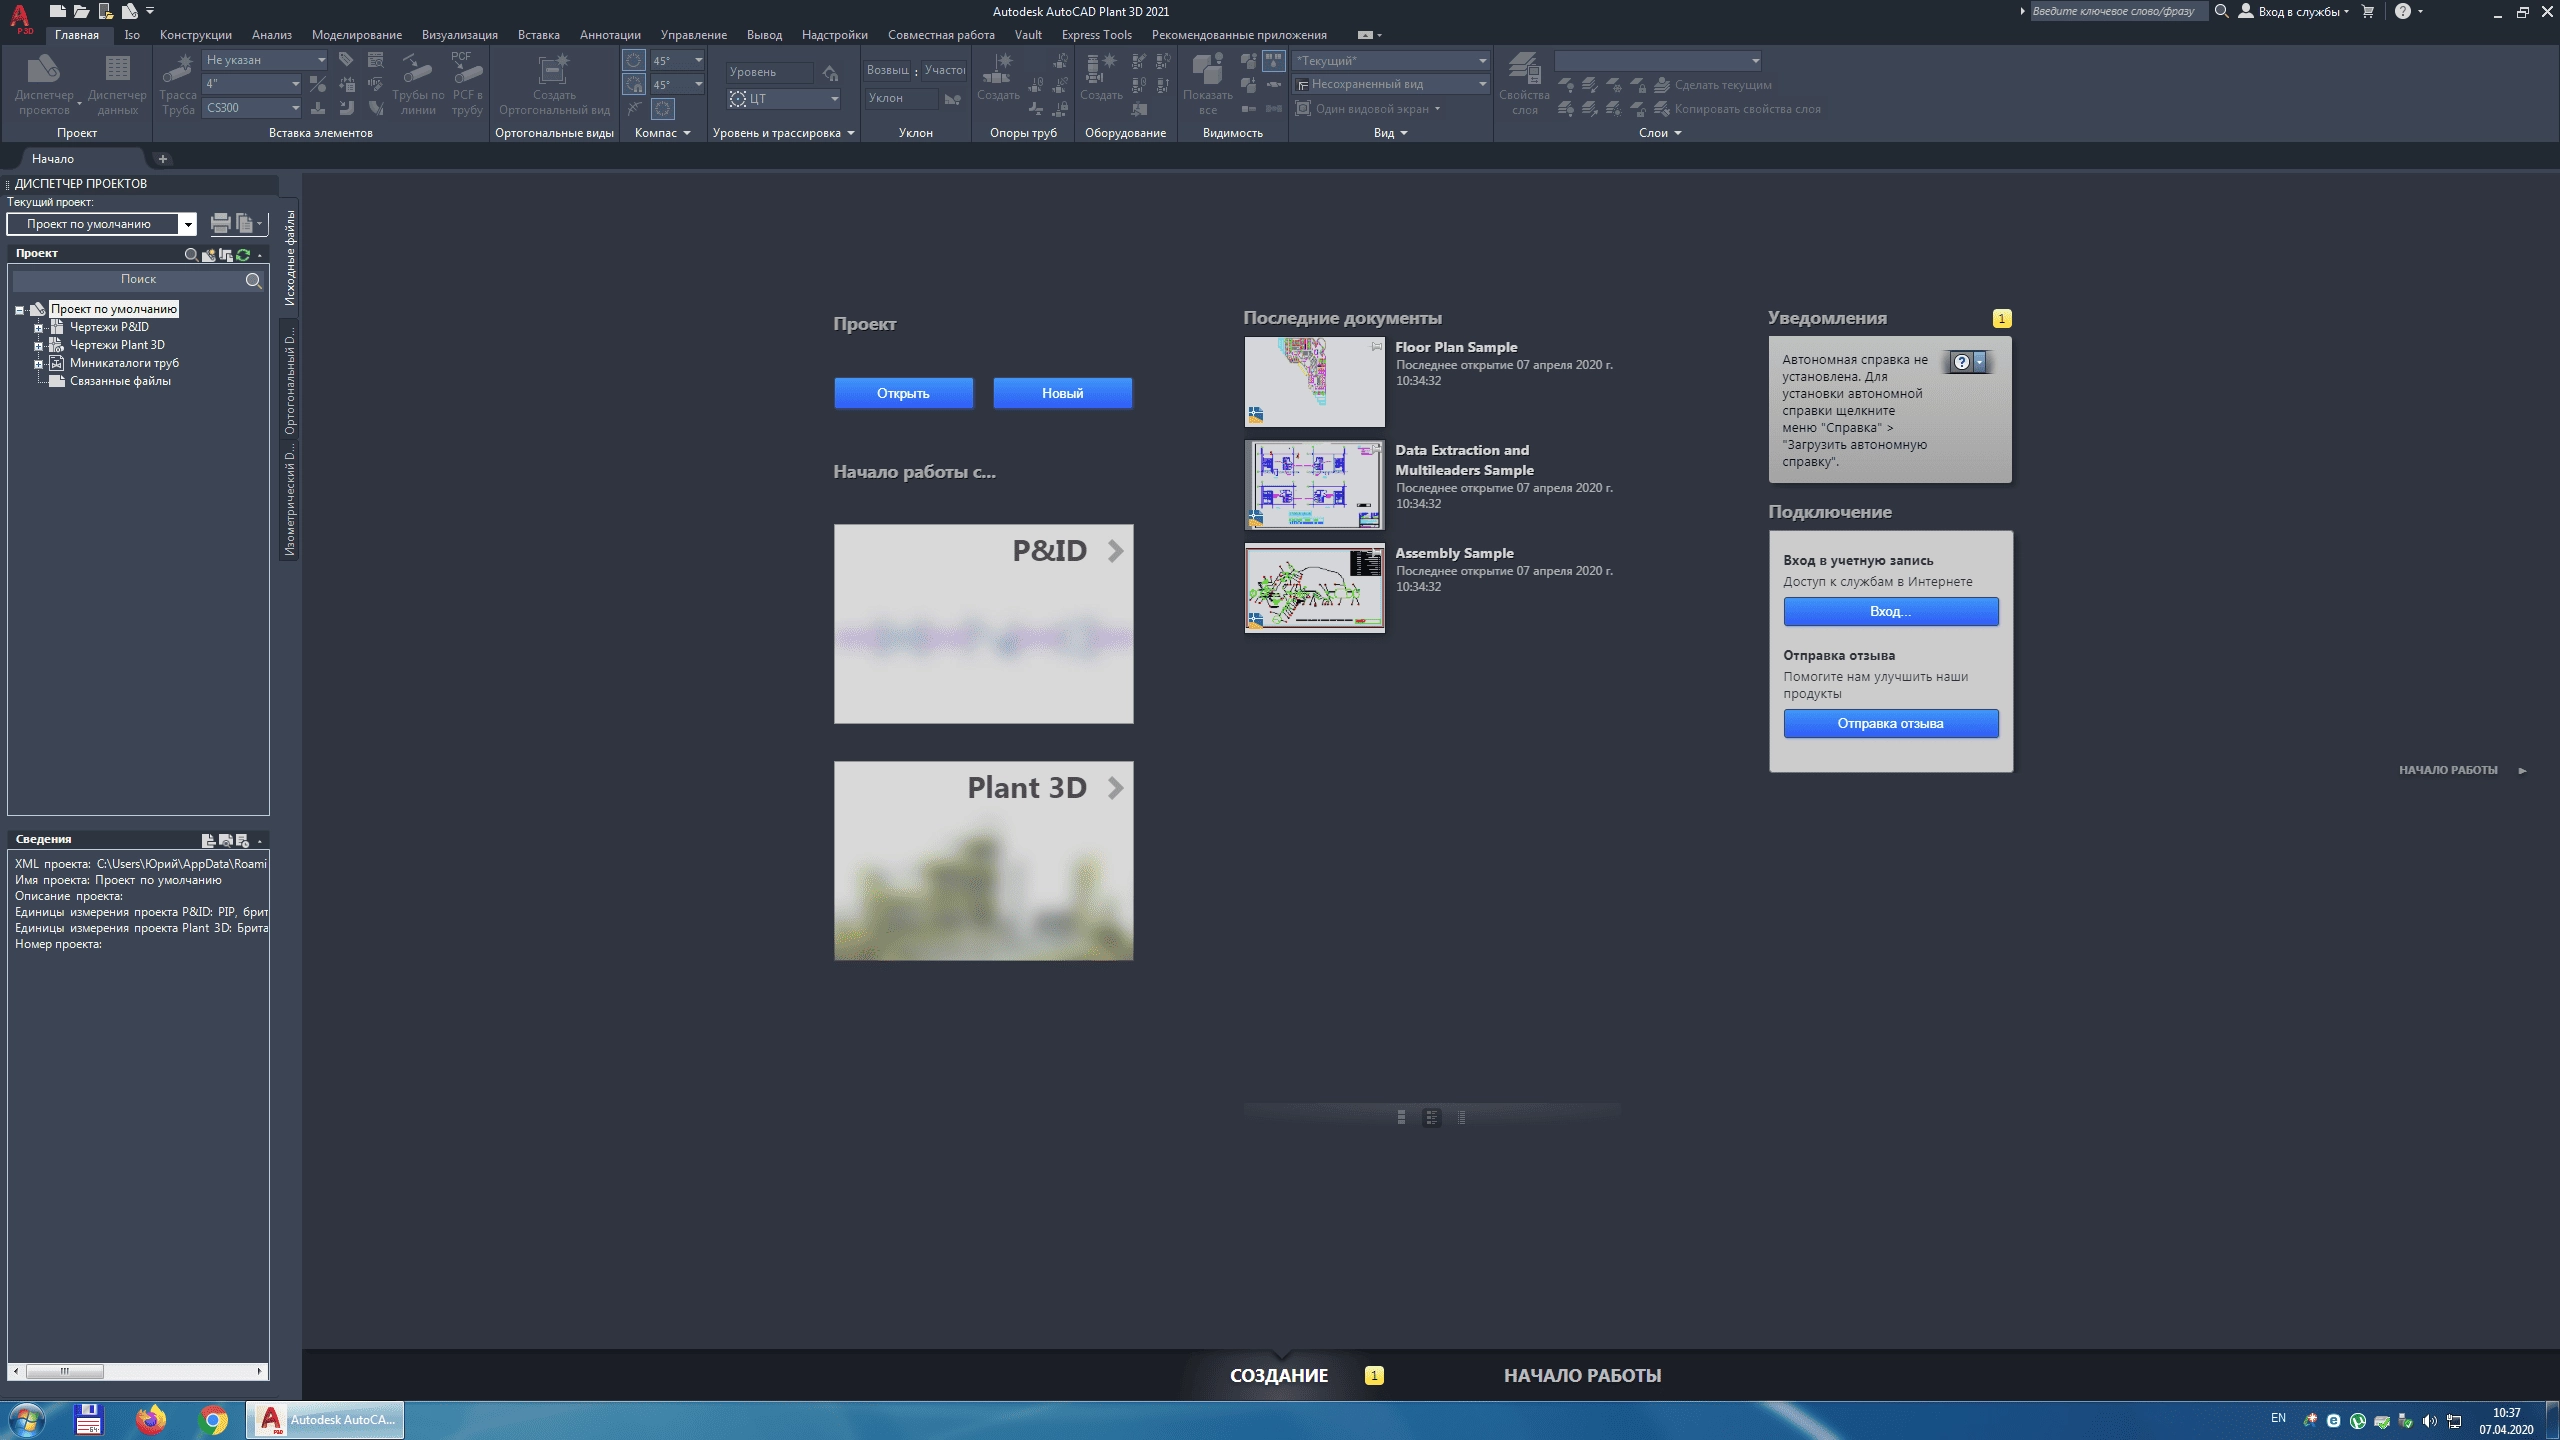This screenshot has height=1440, width=2560.
Task: Toggle the second compass button beside lower 45°
Action: pos(634,84)
